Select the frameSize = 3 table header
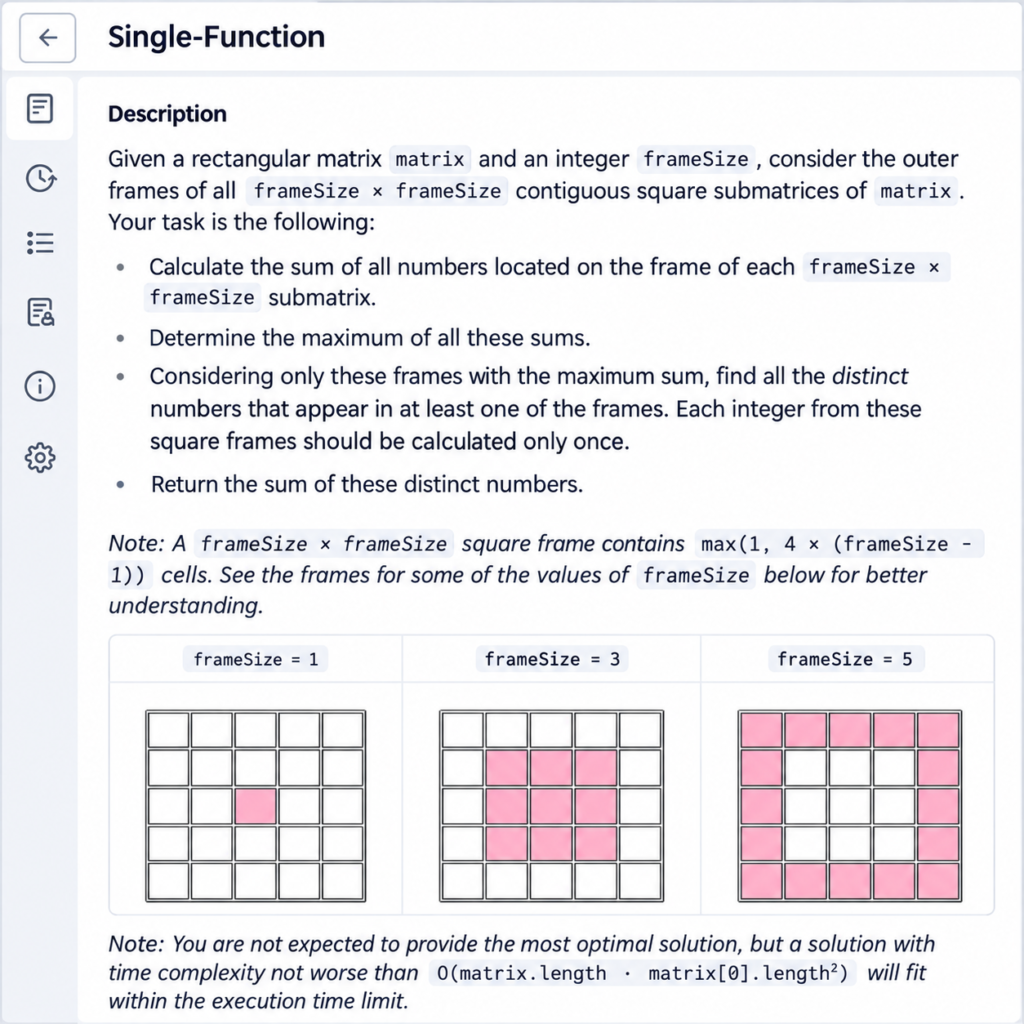Image resolution: width=1024 pixels, height=1024 pixels. (552, 659)
